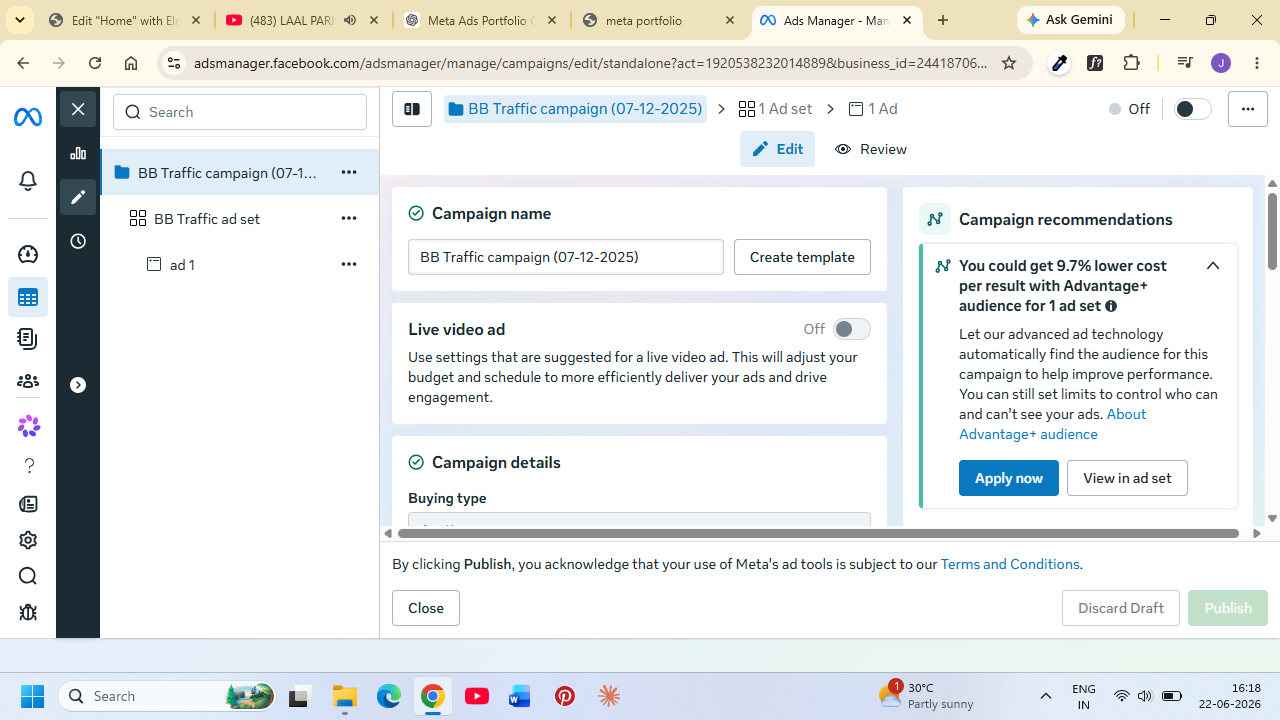Click the Create template button
This screenshot has height=720, width=1280.
802,257
